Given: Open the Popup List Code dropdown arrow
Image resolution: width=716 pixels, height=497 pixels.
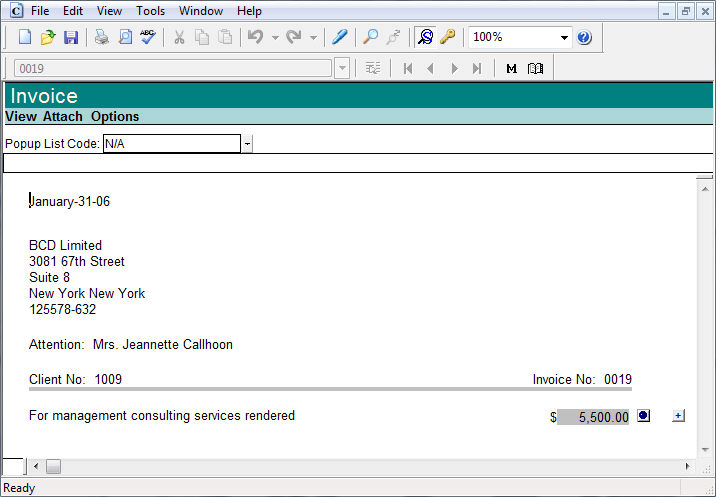Looking at the screenshot, I should pos(247,144).
